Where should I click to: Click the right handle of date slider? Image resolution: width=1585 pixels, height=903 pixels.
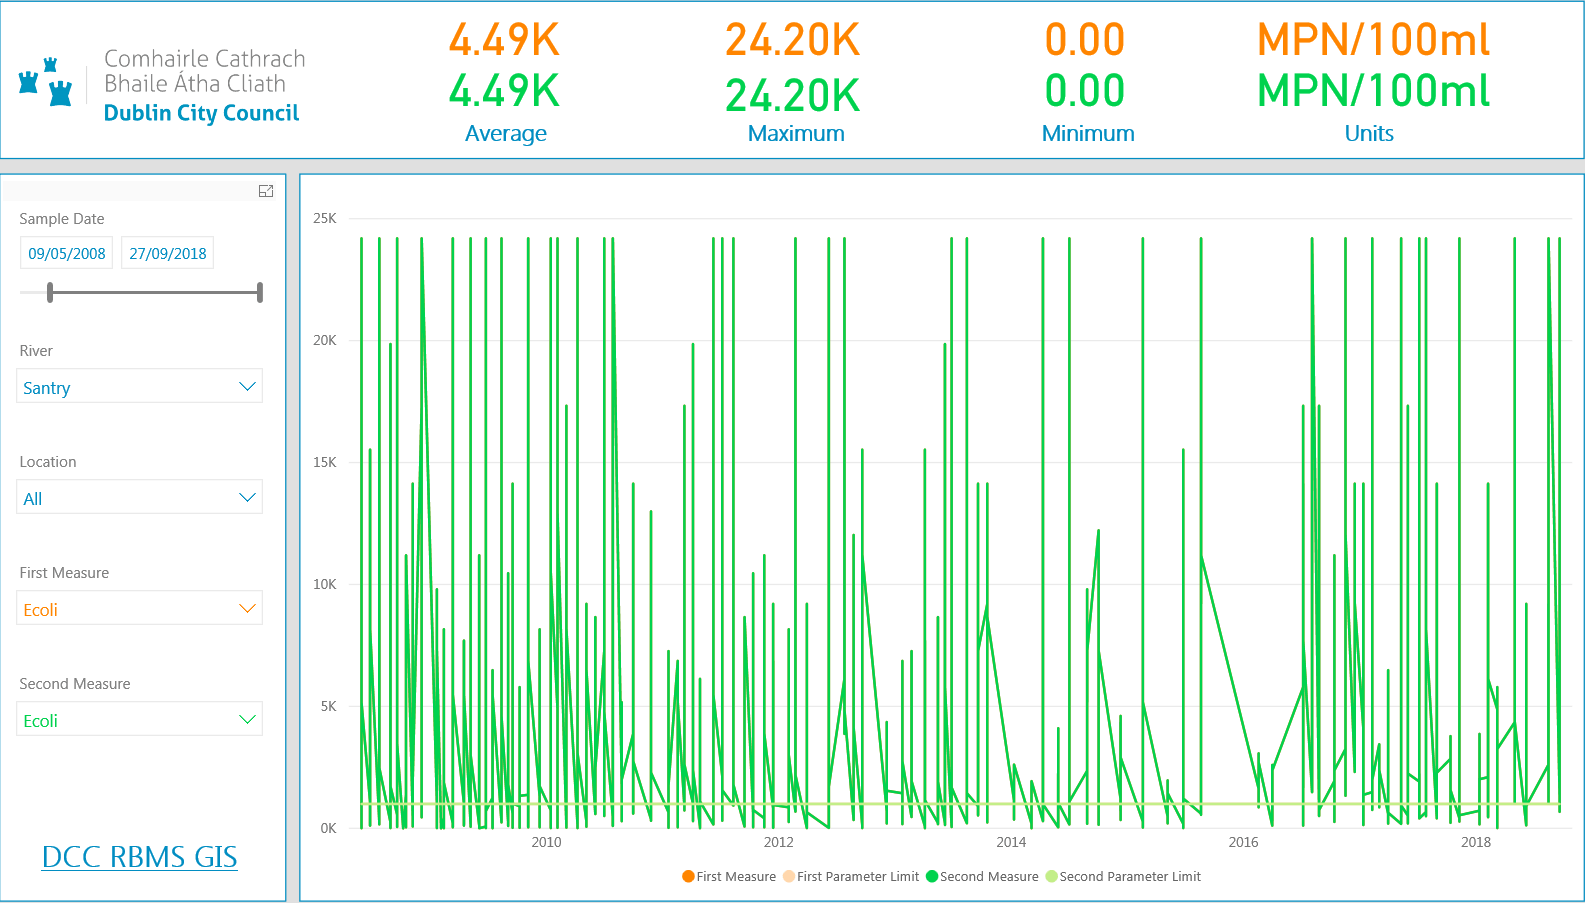click(260, 292)
